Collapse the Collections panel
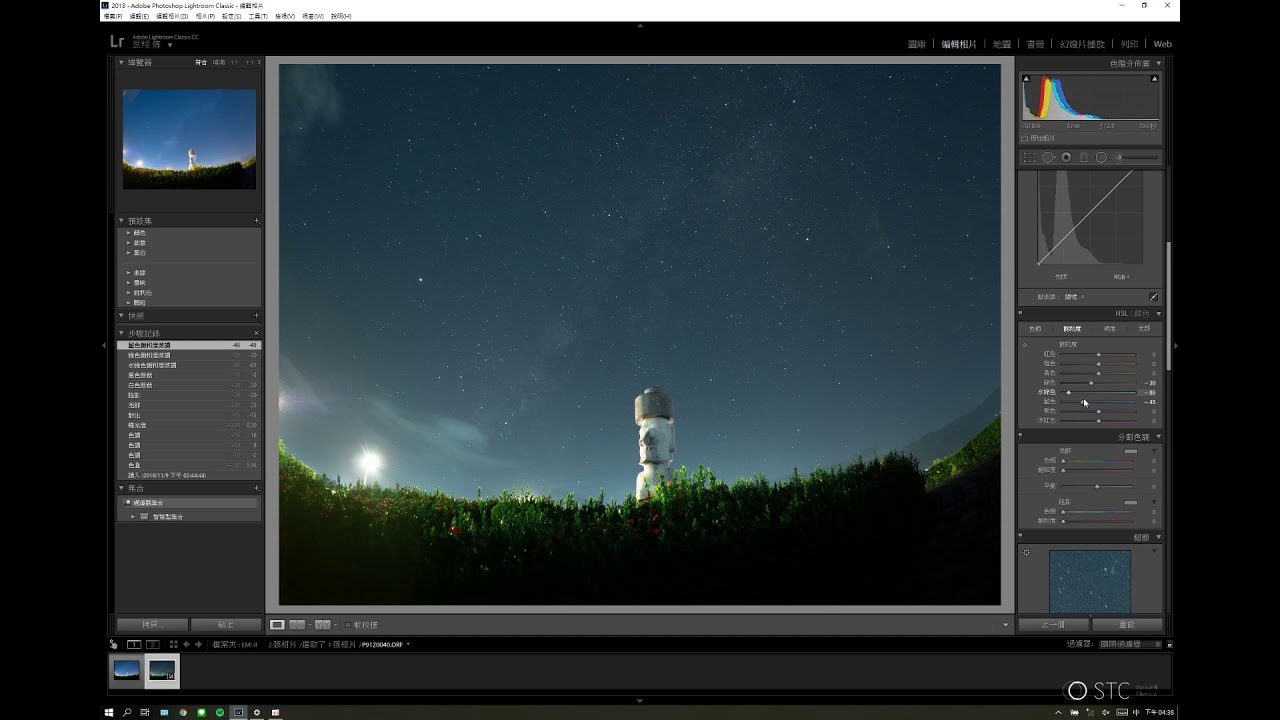The width and height of the screenshot is (1280, 720). [121, 488]
